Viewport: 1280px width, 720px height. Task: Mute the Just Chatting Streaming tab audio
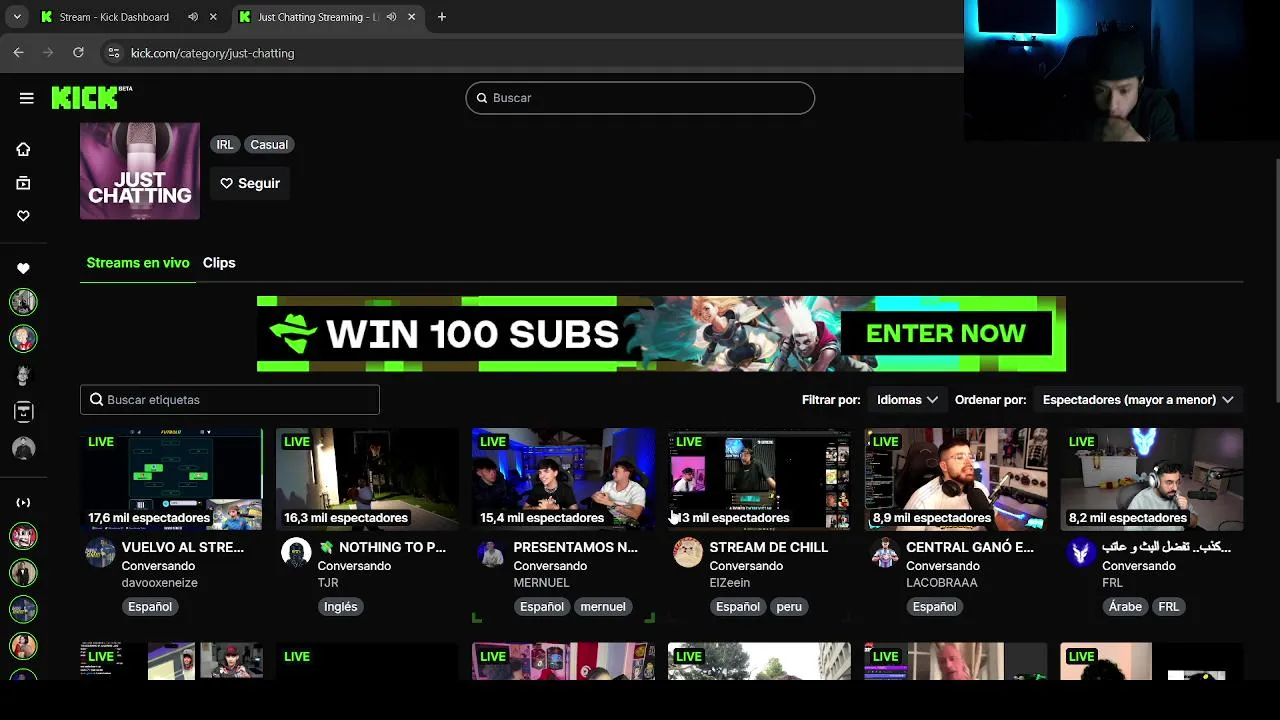(391, 17)
